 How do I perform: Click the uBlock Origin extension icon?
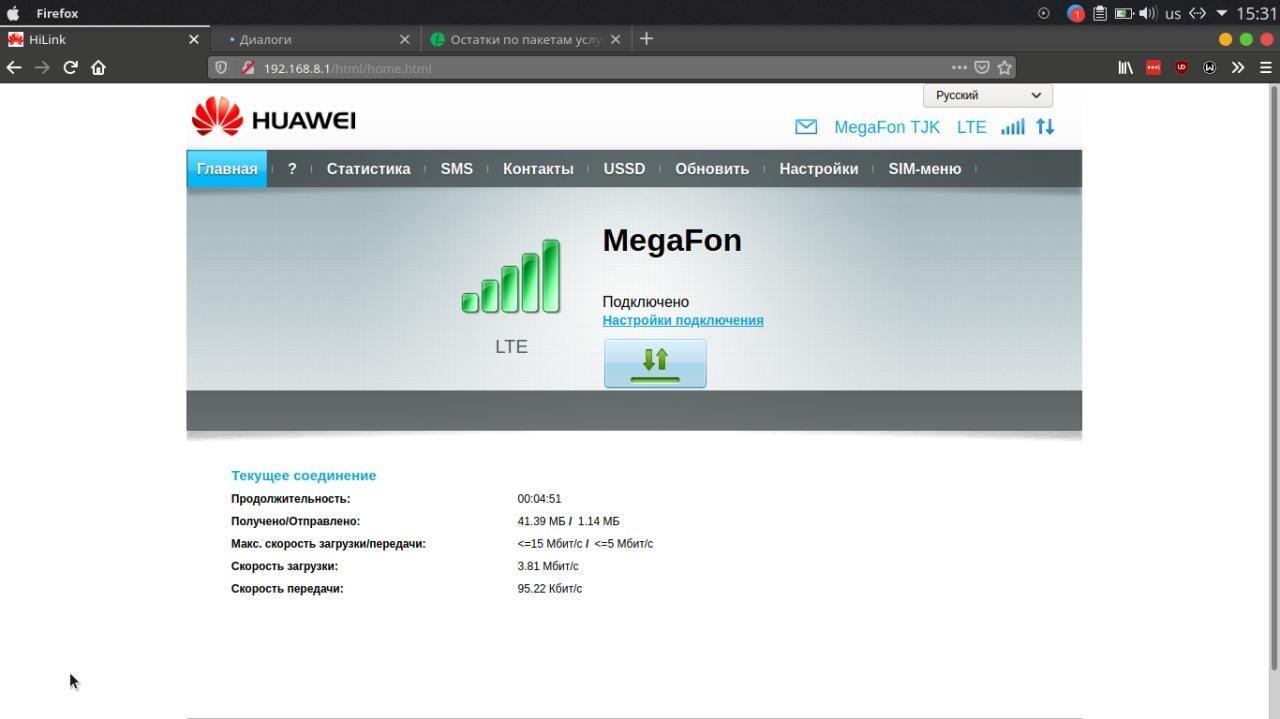pyautogui.click(x=1181, y=67)
